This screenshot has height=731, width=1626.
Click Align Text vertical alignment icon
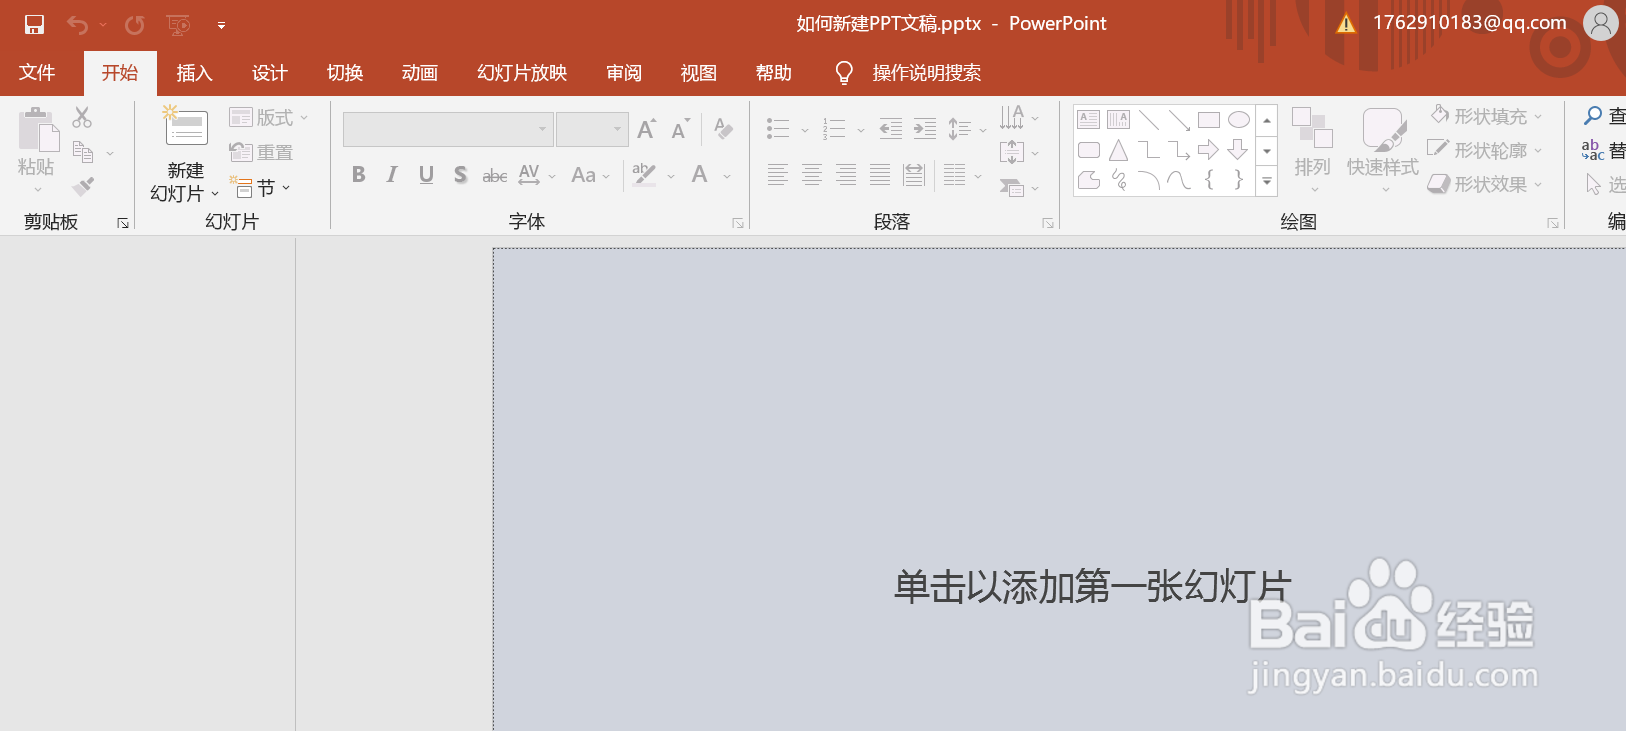click(1012, 152)
